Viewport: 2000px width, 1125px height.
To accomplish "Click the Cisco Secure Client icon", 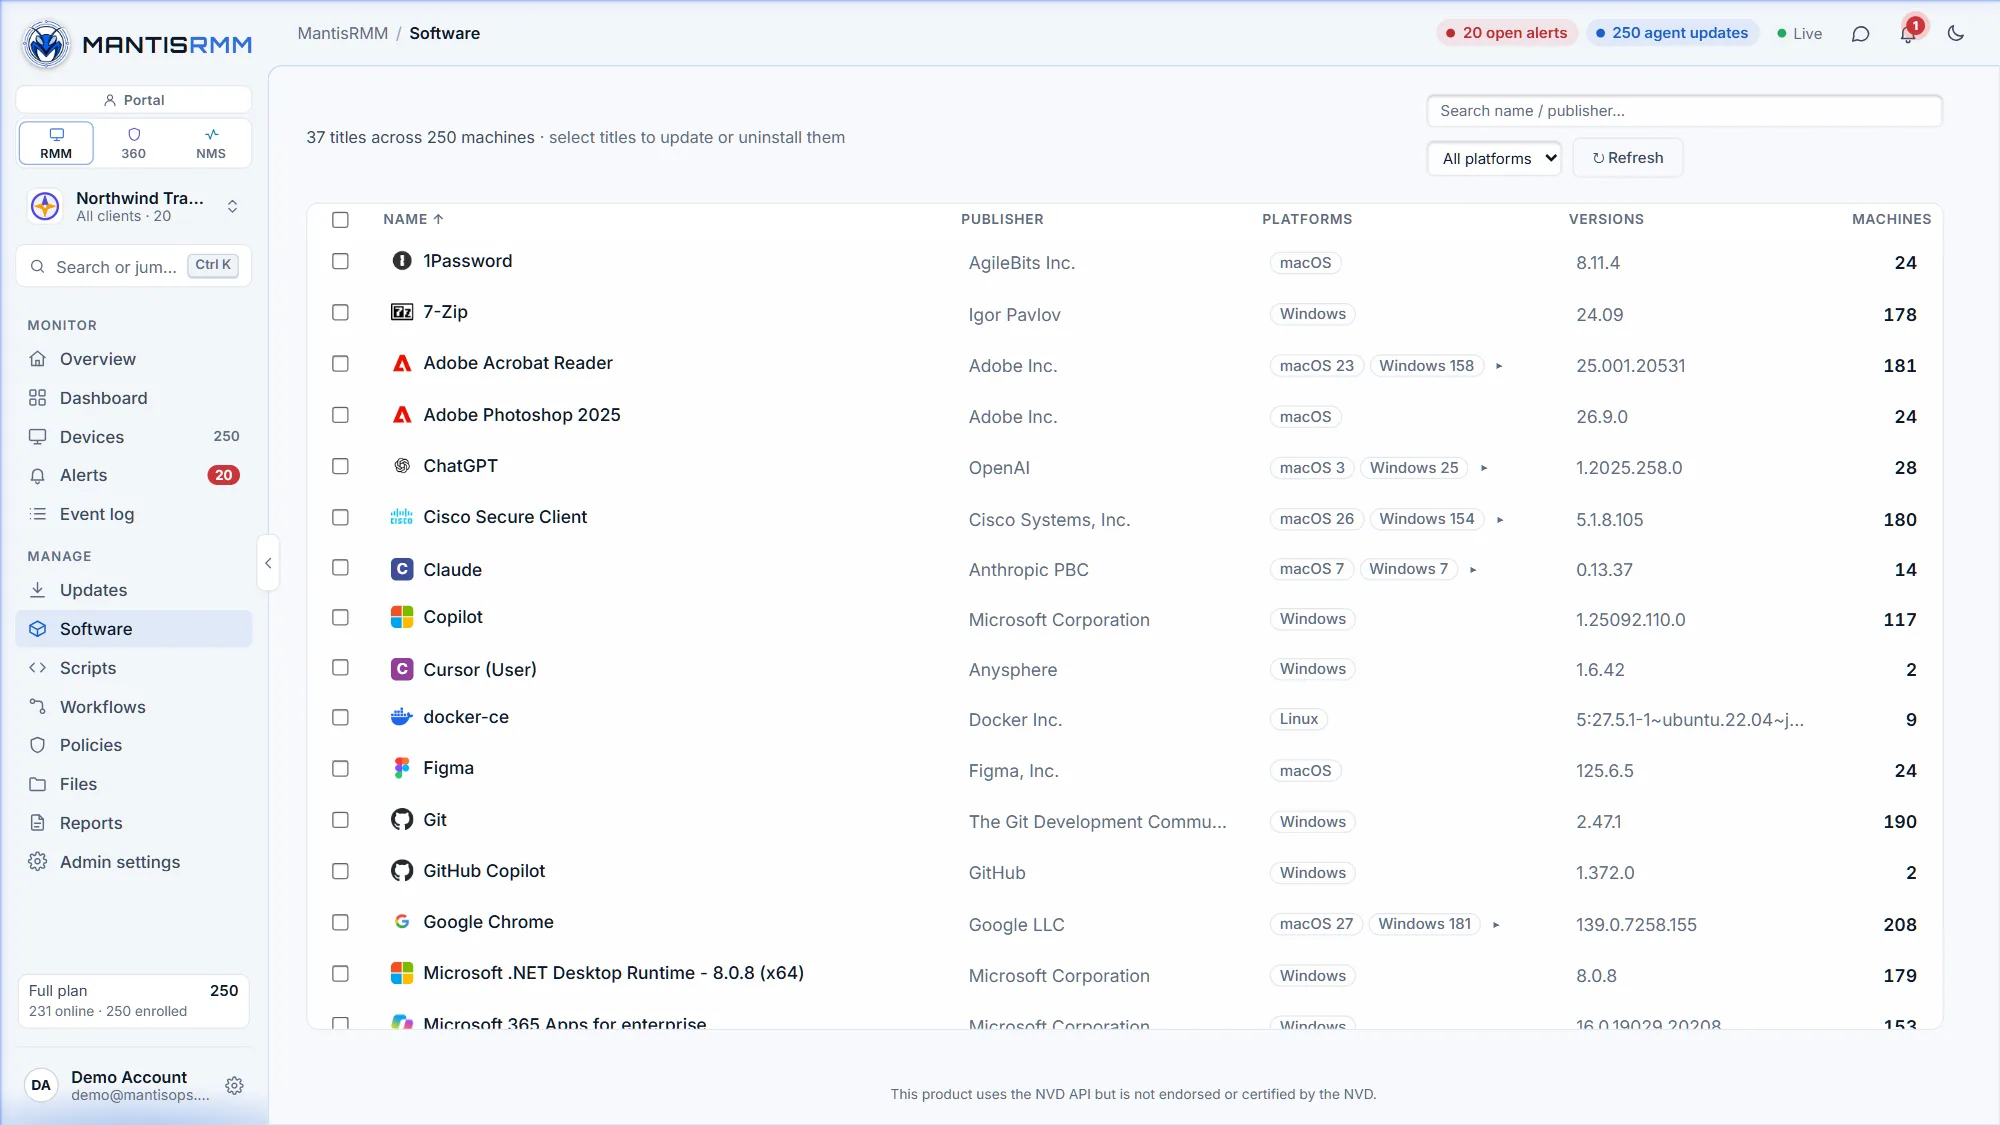I will coord(402,517).
